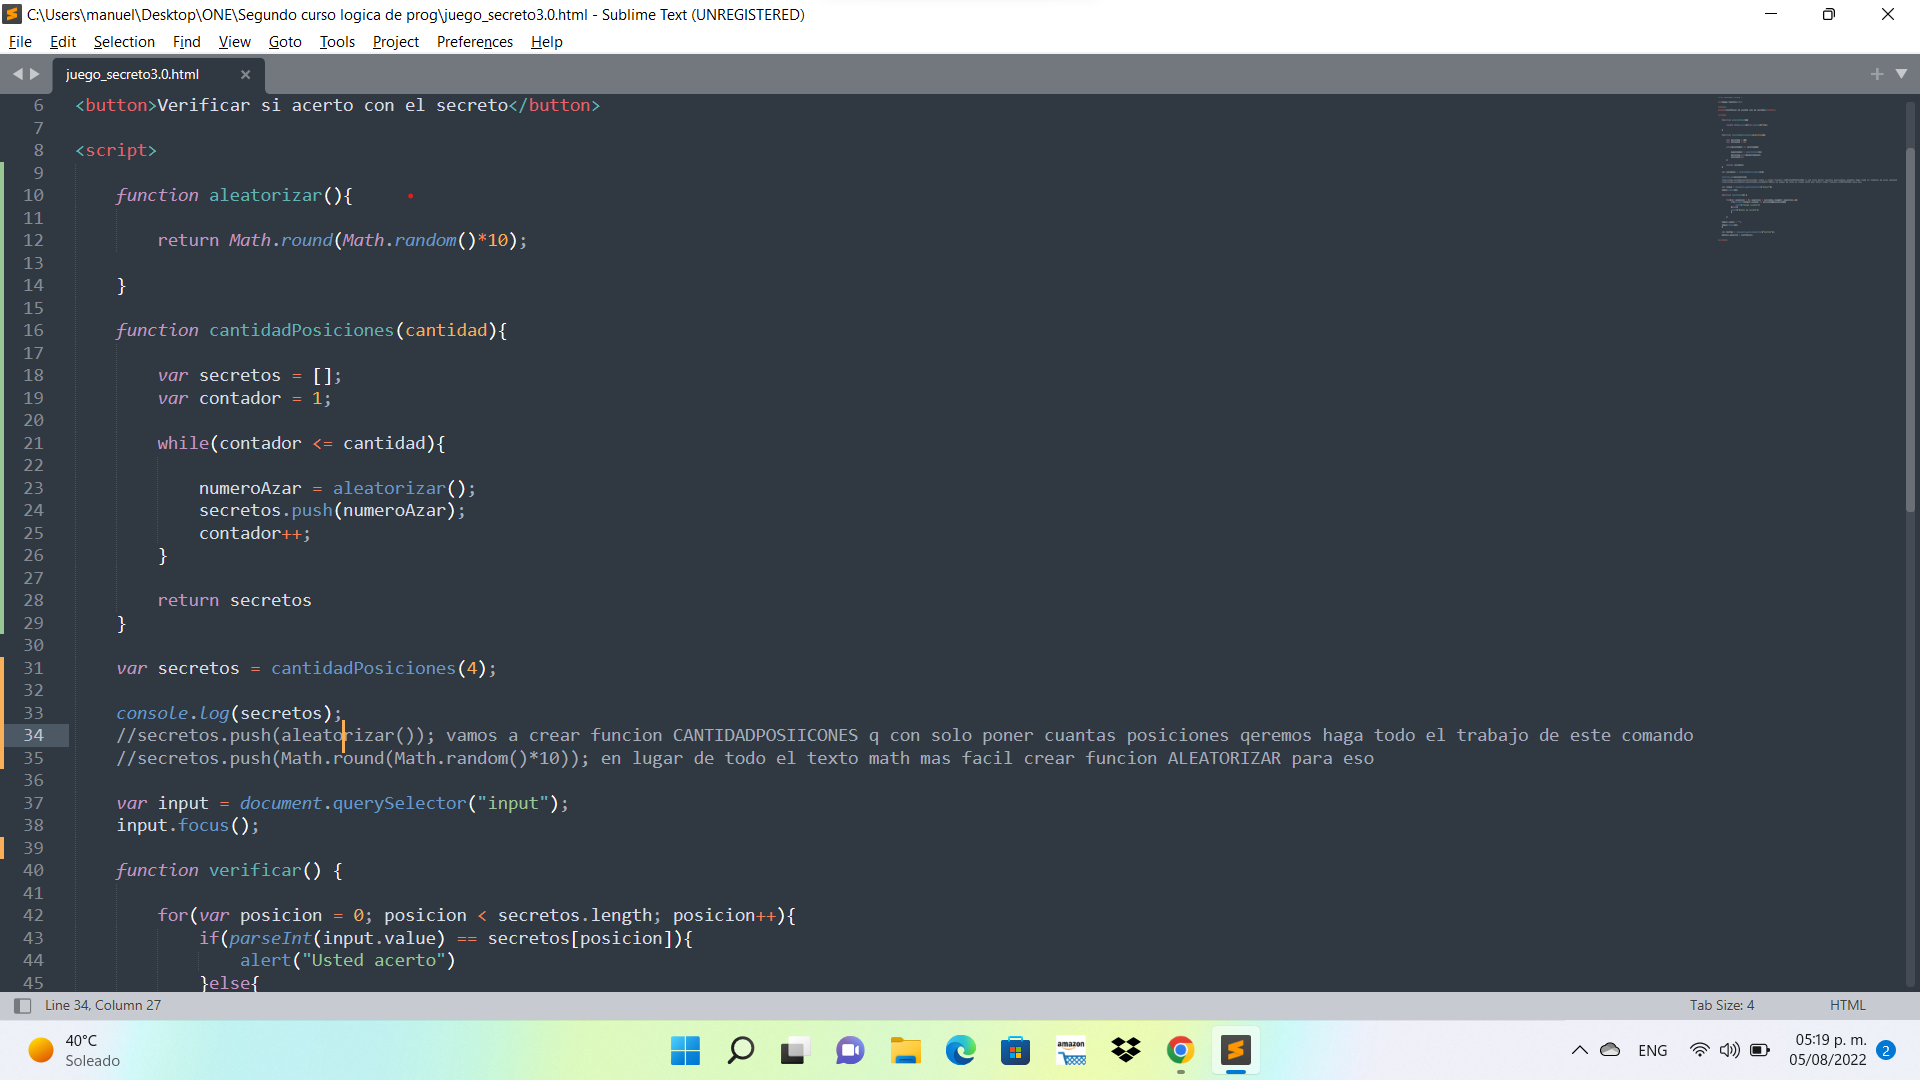Go to previous tab with left arrow
Screen dimensions: 1920x1080
17,74
